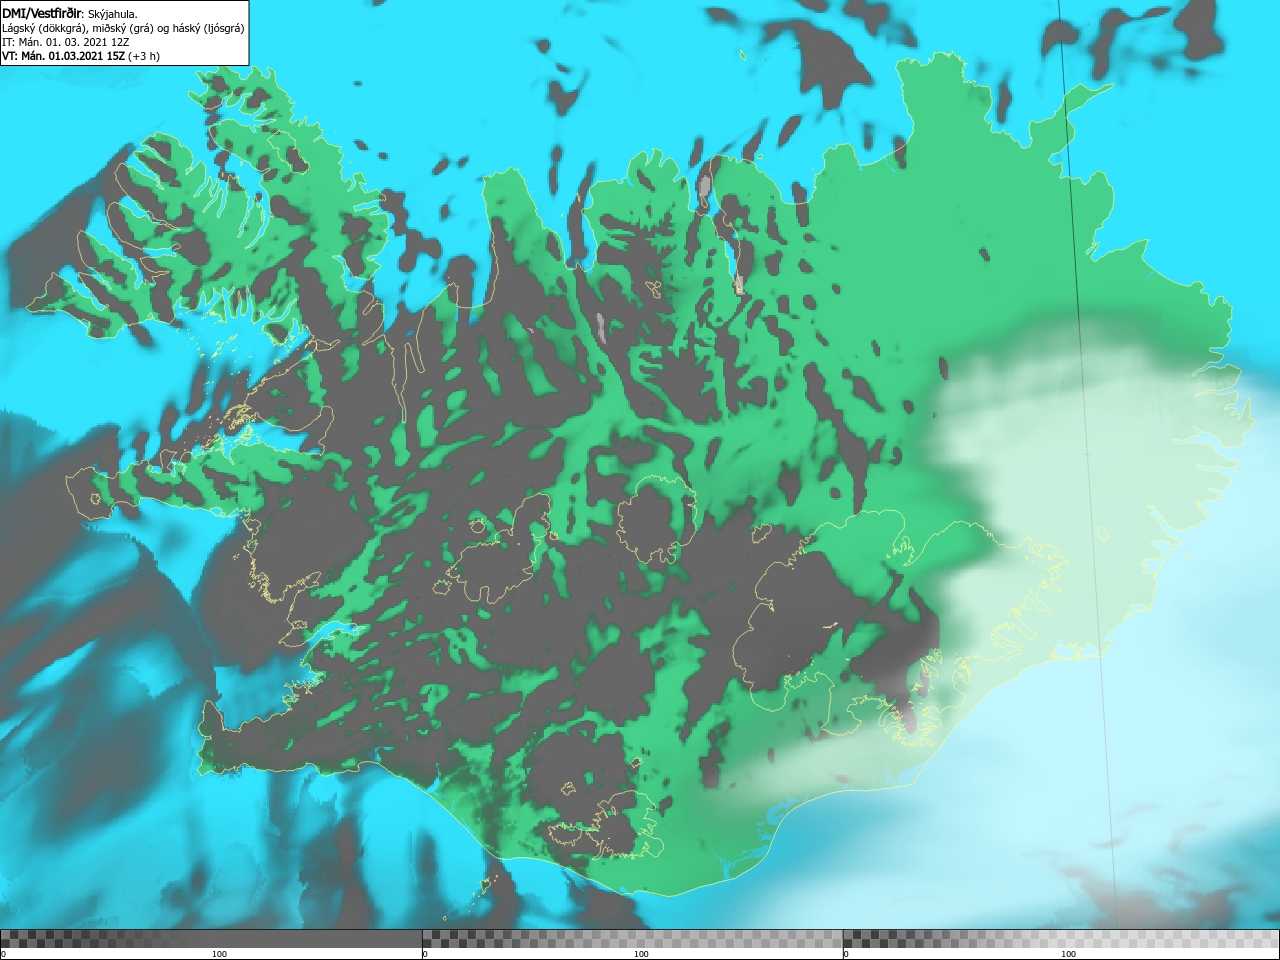1280x960 pixels.
Task: Click the 'Lágský (dökkgrá), miðský (grá) og háský (ljósgrá)' line
Action: [x=123, y=28]
